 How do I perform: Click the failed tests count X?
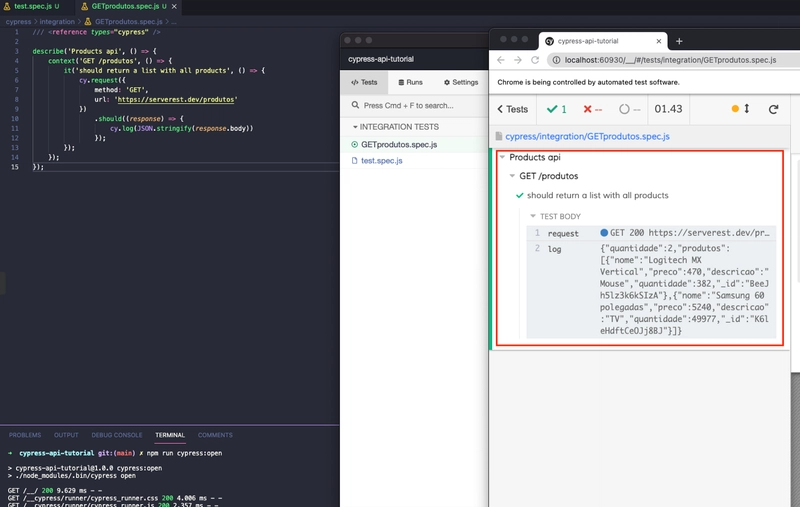click(592, 109)
